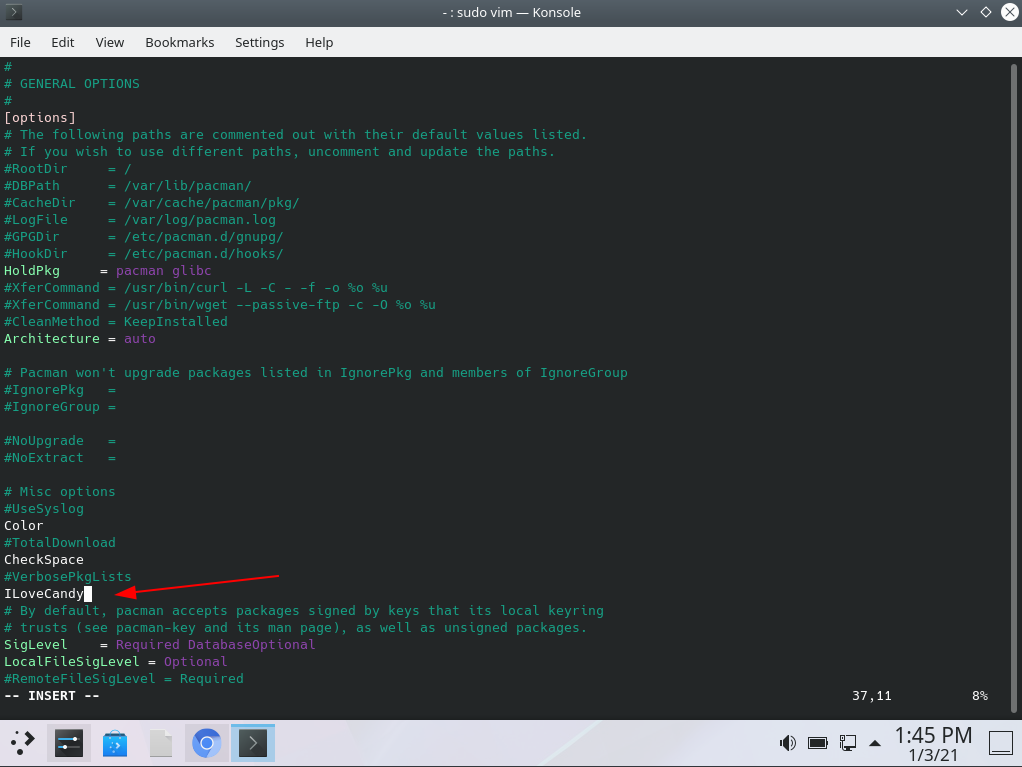
Task: Open the Edit menu
Action: (x=62, y=42)
